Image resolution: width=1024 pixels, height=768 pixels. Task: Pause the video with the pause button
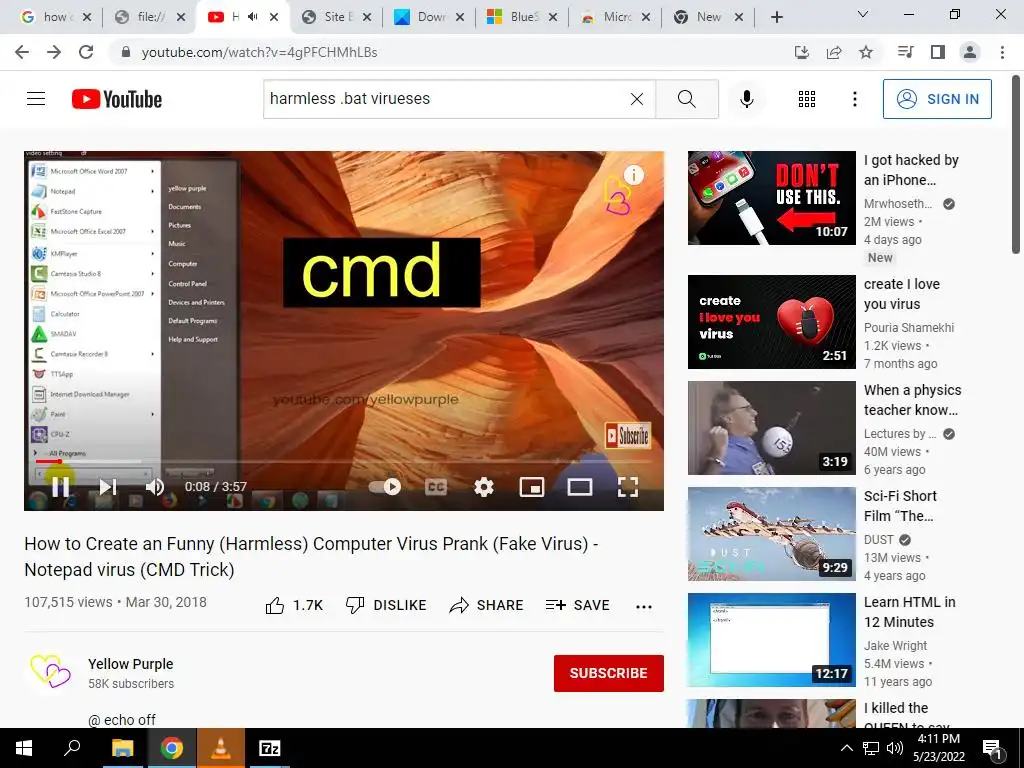pos(60,487)
